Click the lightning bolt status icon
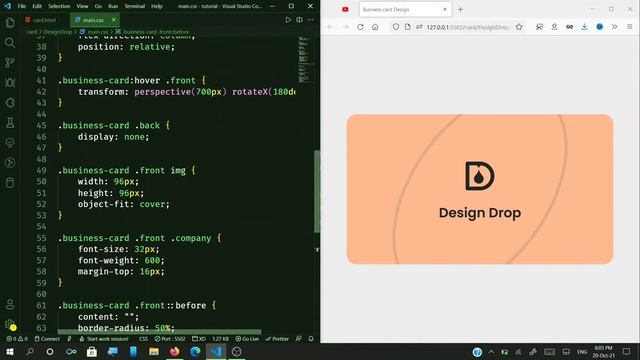640x360 pixels. 69,339
